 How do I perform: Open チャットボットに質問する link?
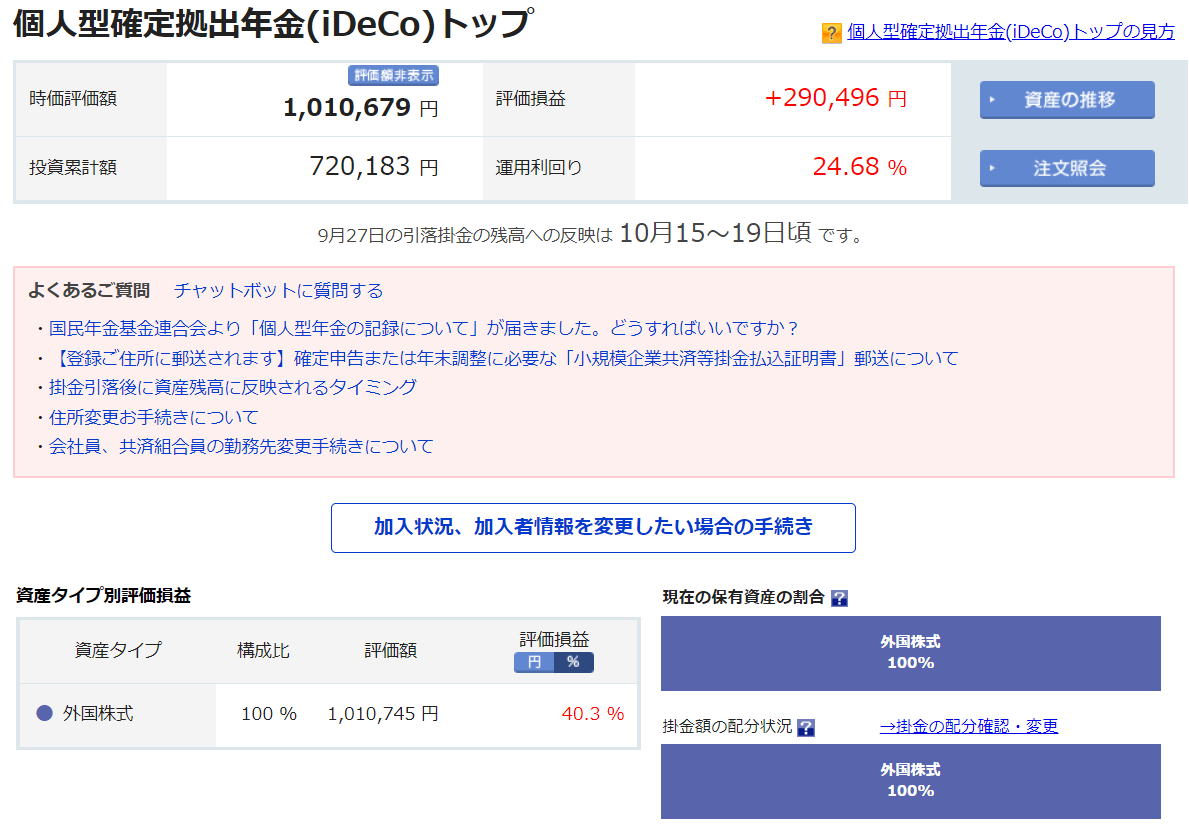click(x=278, y=290)
